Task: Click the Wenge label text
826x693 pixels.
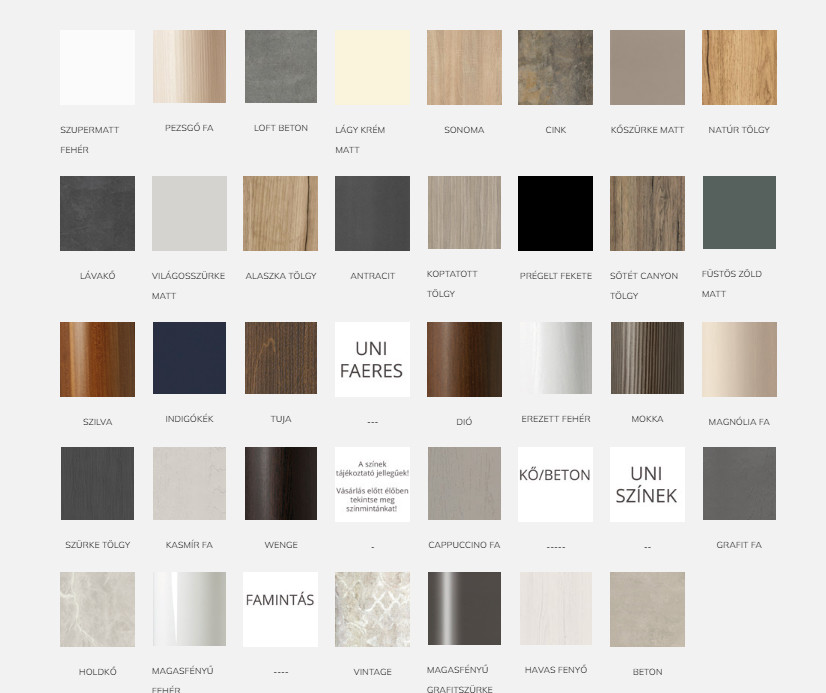Action: tap(280, 546)
